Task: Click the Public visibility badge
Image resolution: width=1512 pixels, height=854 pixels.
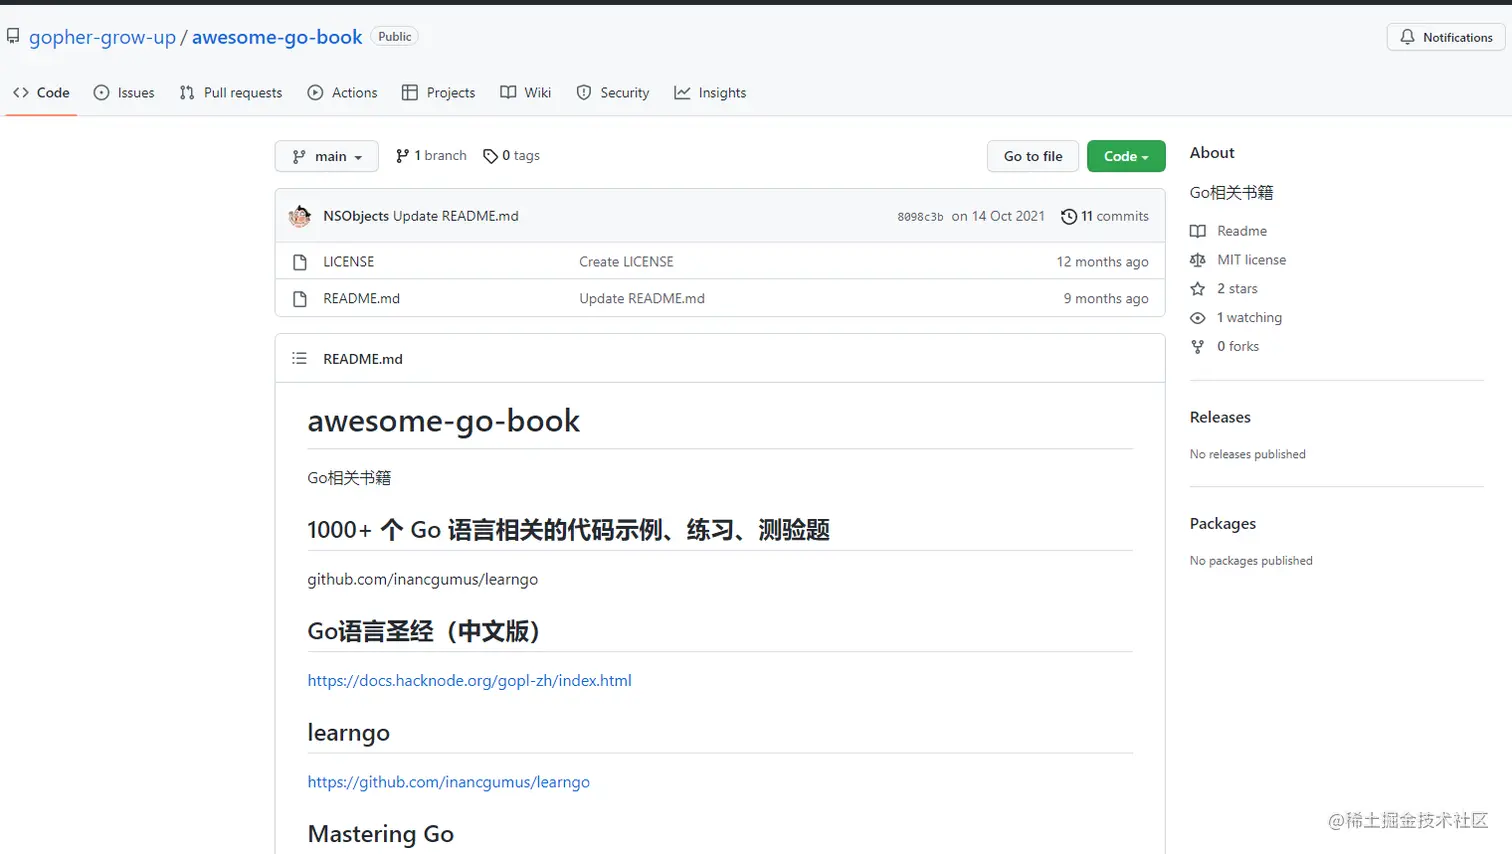Action: click(395, 37)
